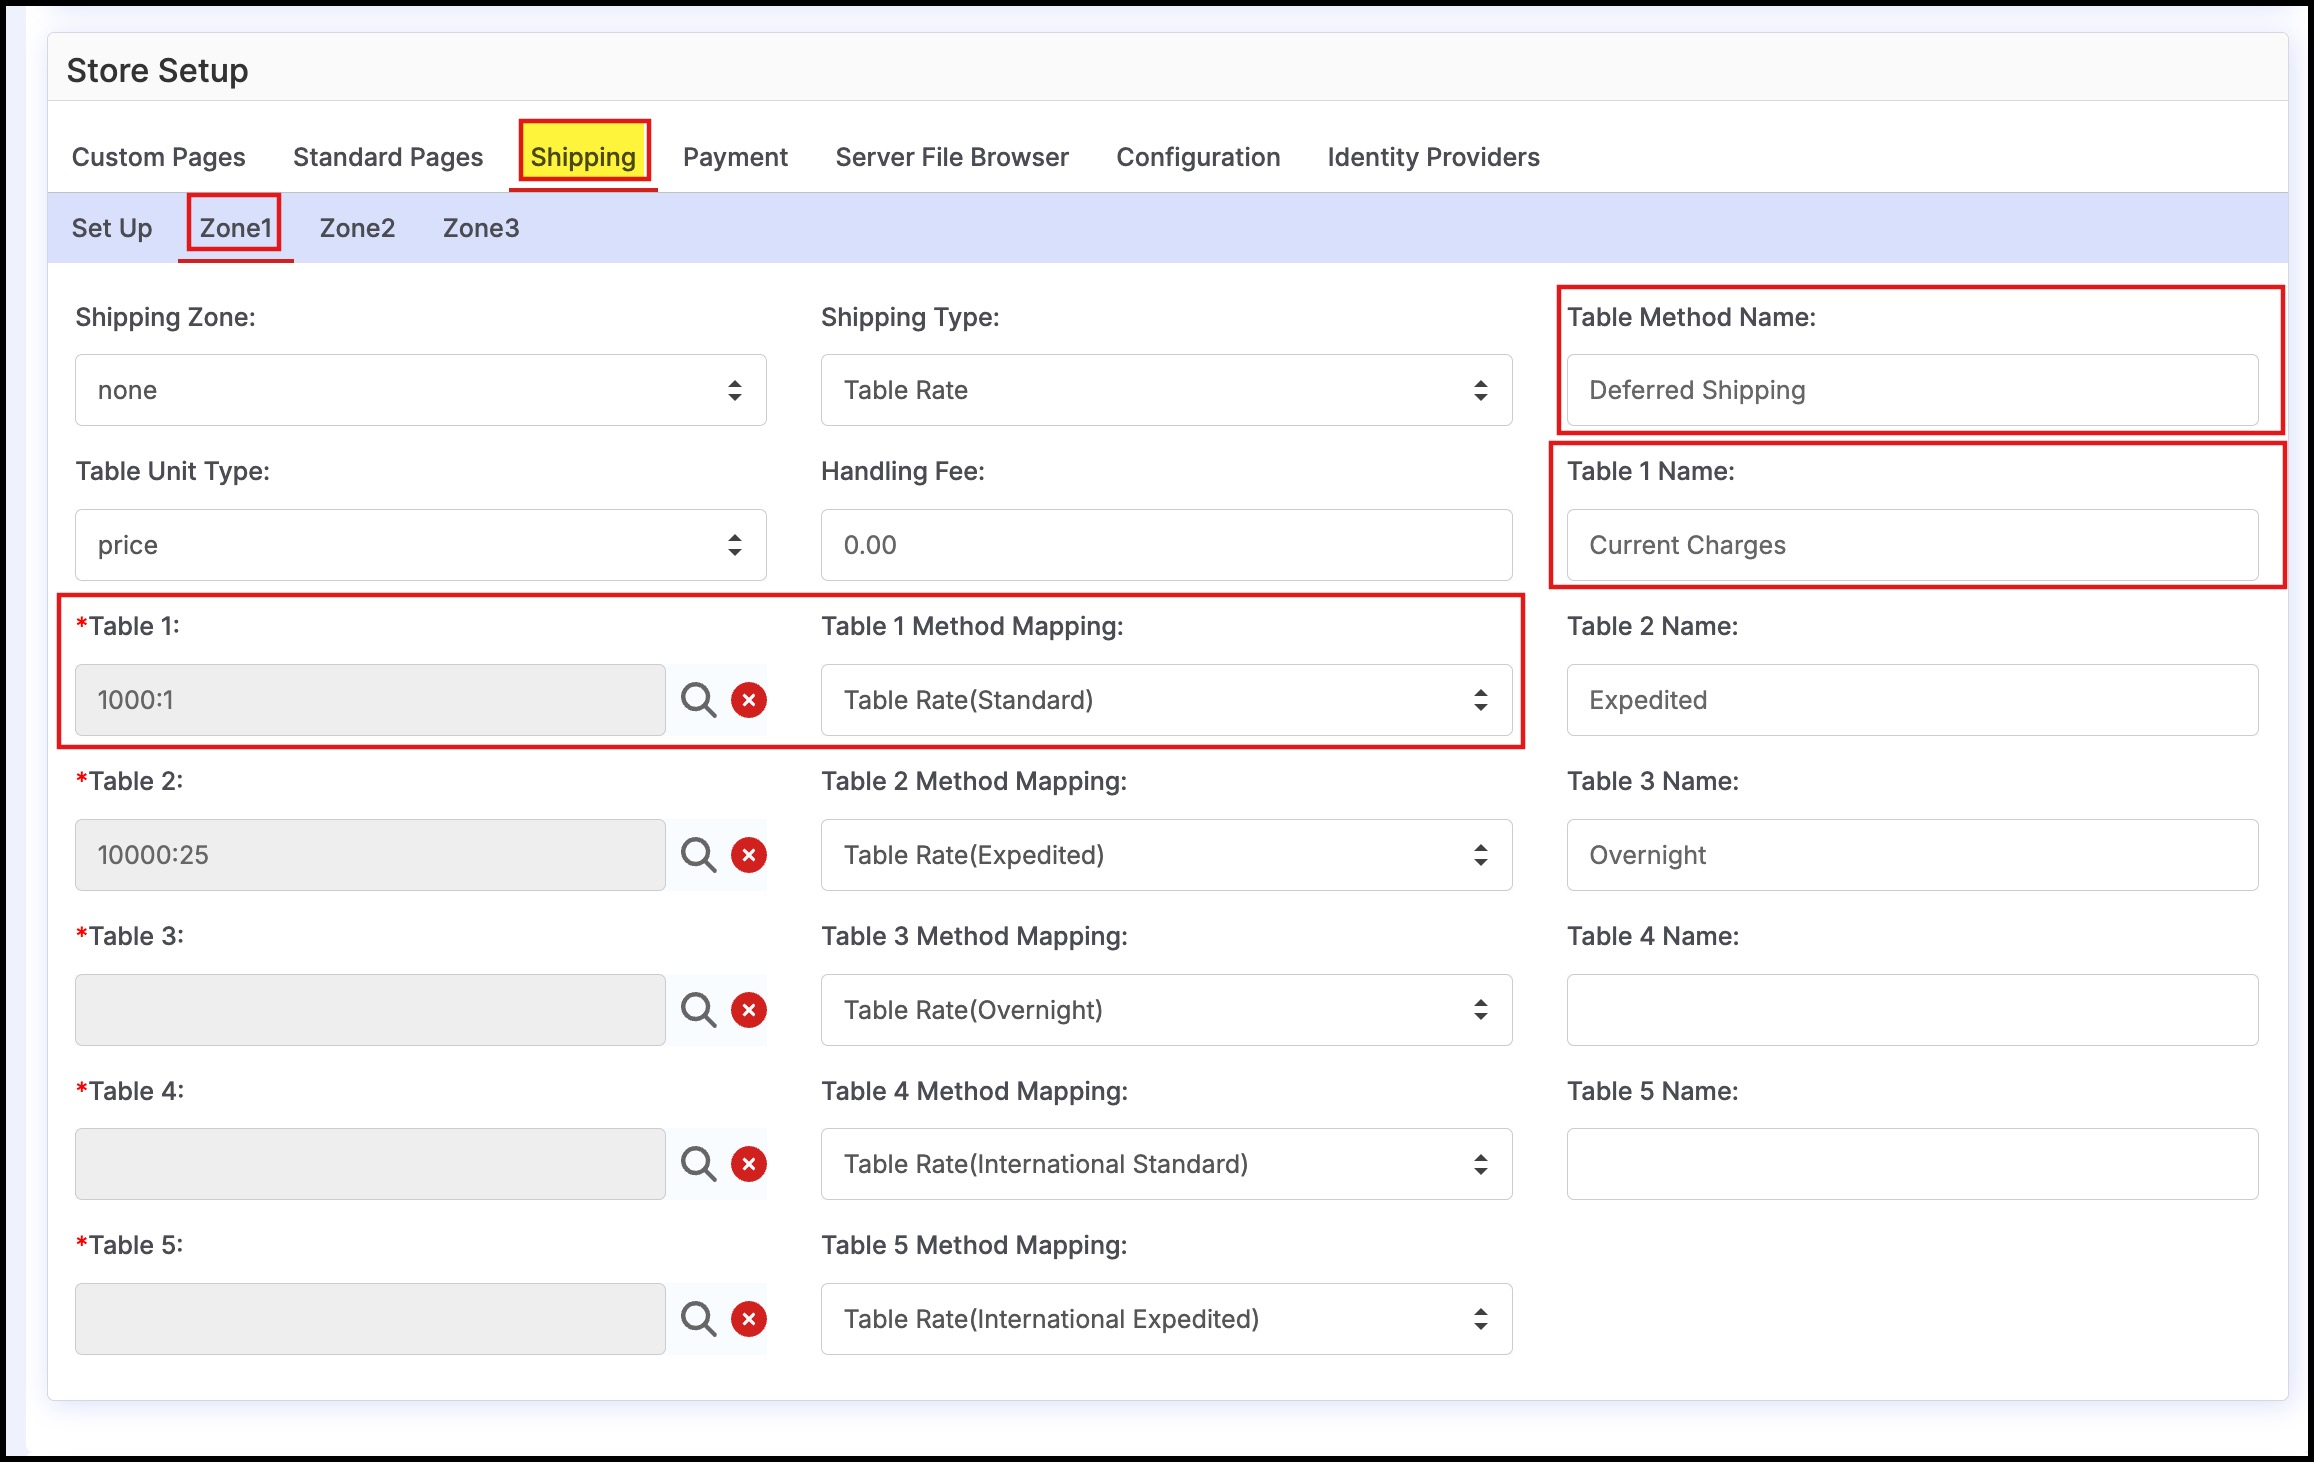Open the Identity Providers tab

pyautogui.click(x=1433, y=157)
